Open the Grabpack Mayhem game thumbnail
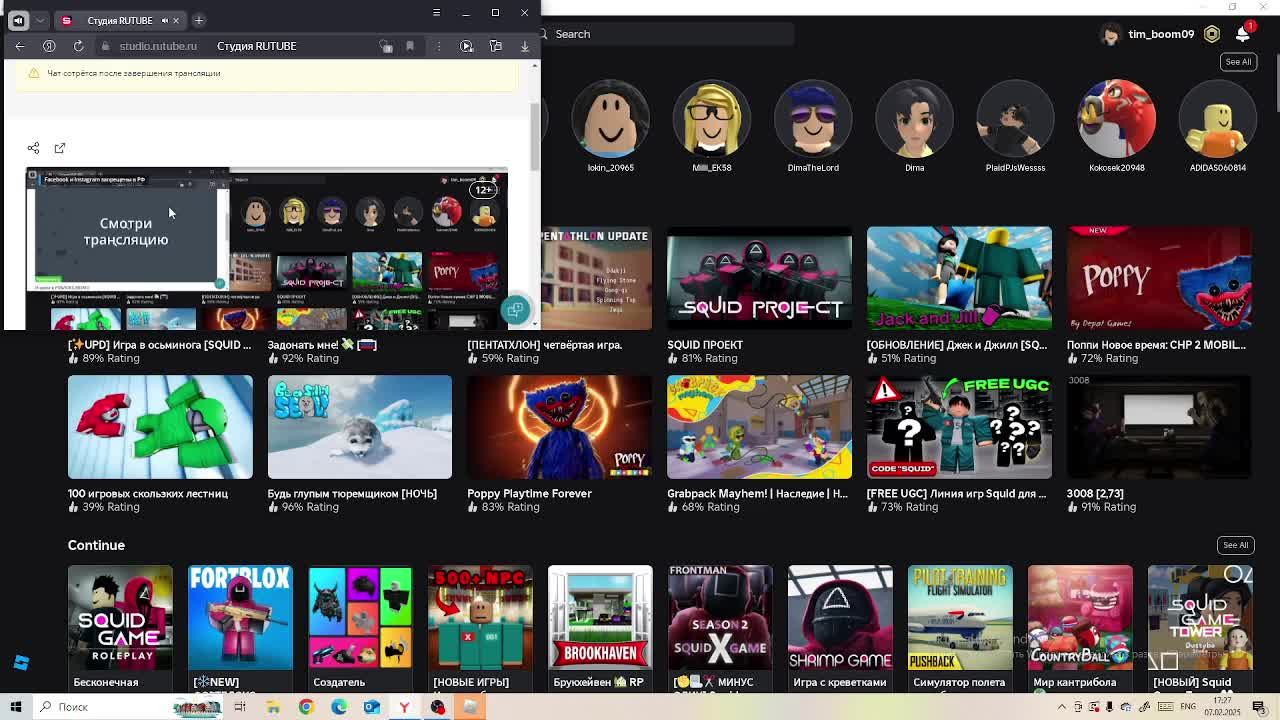The image size is (1280, 720). (759, 427)
